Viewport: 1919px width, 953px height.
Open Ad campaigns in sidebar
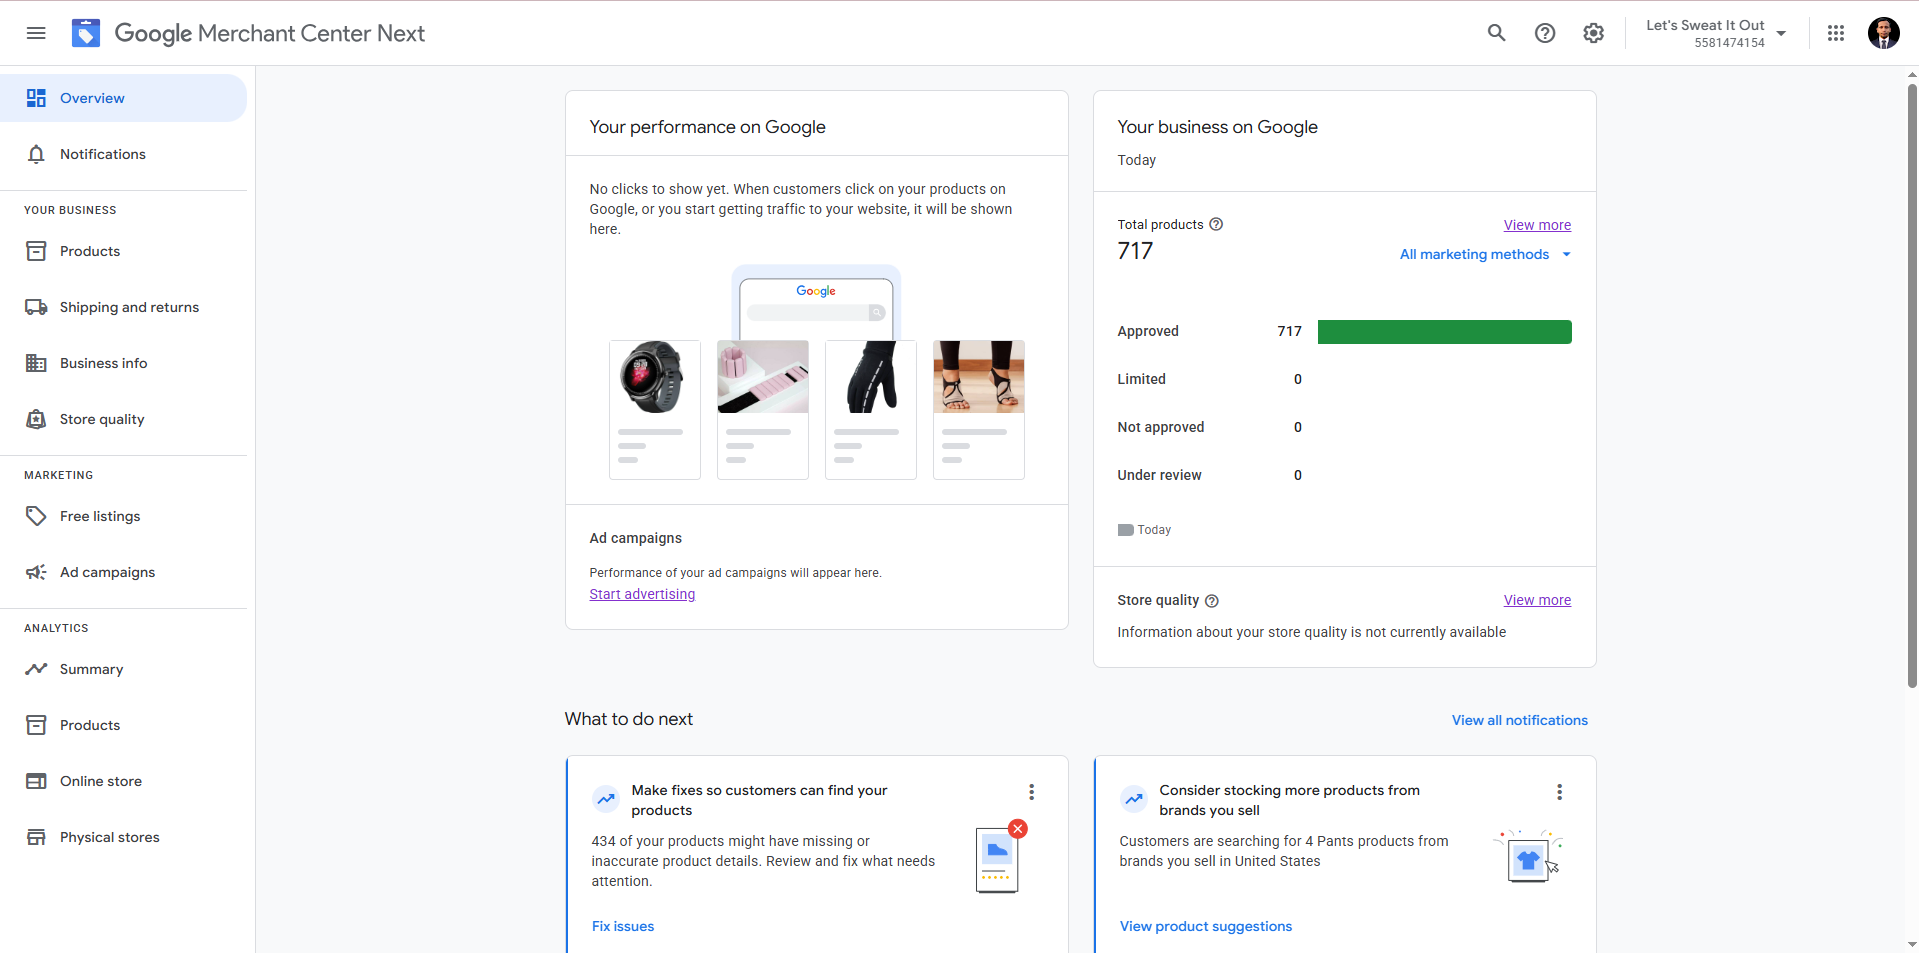coord(123,572)
